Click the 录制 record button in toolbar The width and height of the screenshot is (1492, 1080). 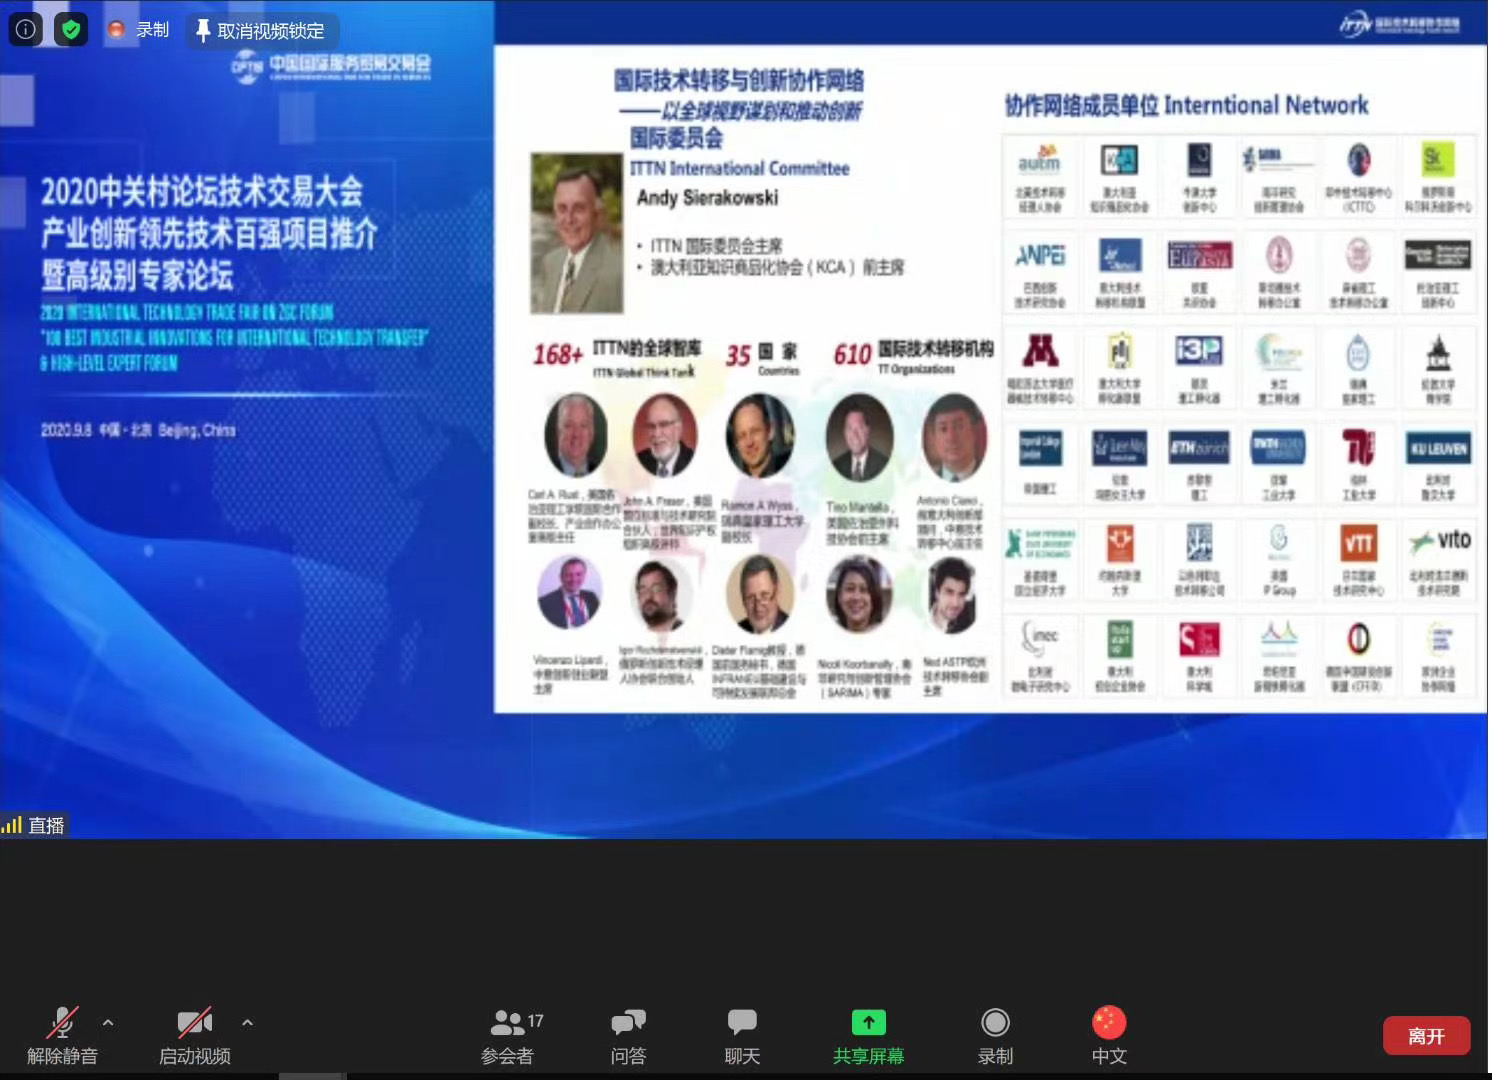tap(995, 1036)
